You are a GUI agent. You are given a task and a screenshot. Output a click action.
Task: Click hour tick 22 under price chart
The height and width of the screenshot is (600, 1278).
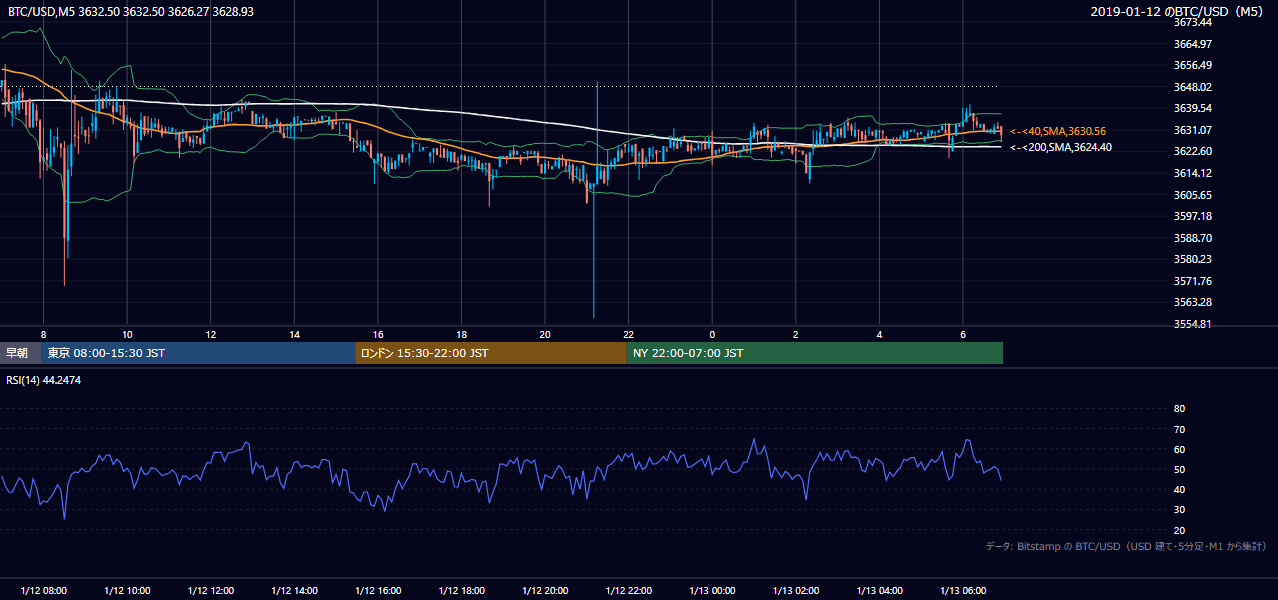pos(628,334)
